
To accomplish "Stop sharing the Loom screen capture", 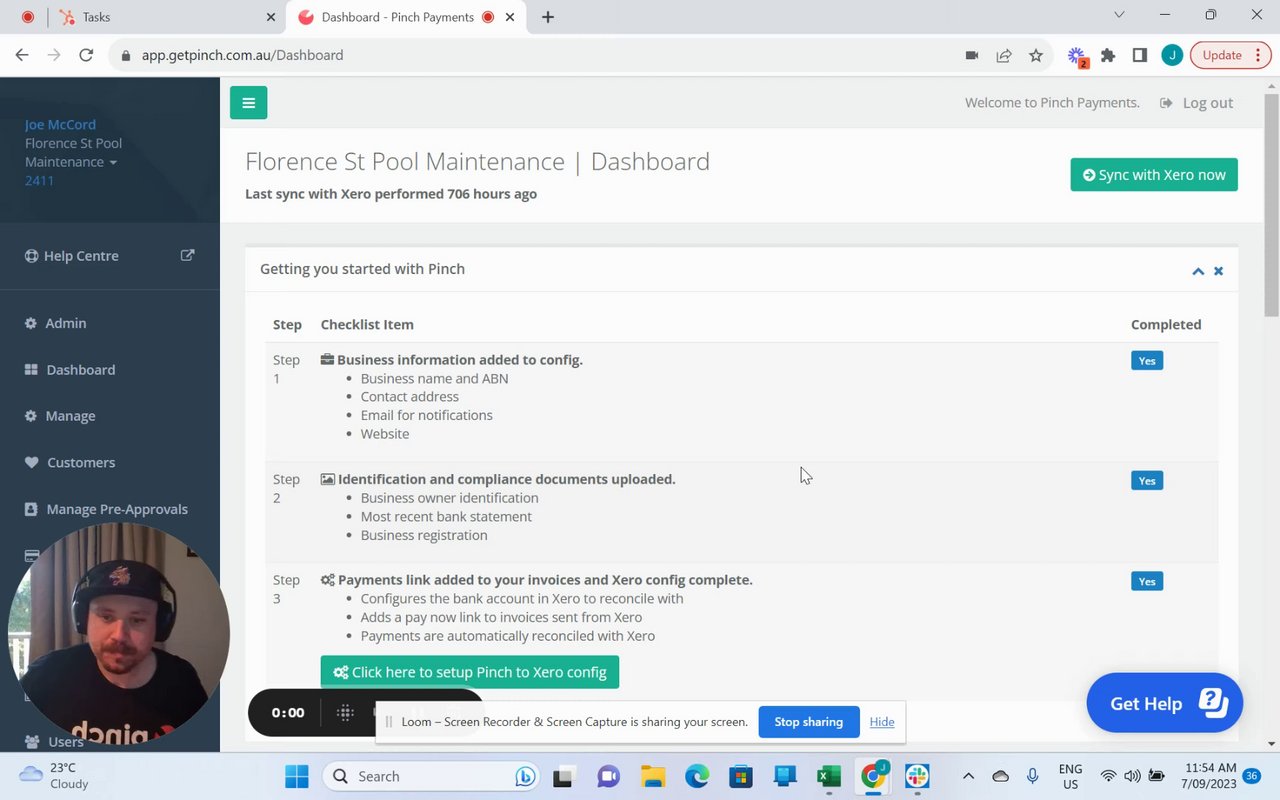I will point(808,721).
